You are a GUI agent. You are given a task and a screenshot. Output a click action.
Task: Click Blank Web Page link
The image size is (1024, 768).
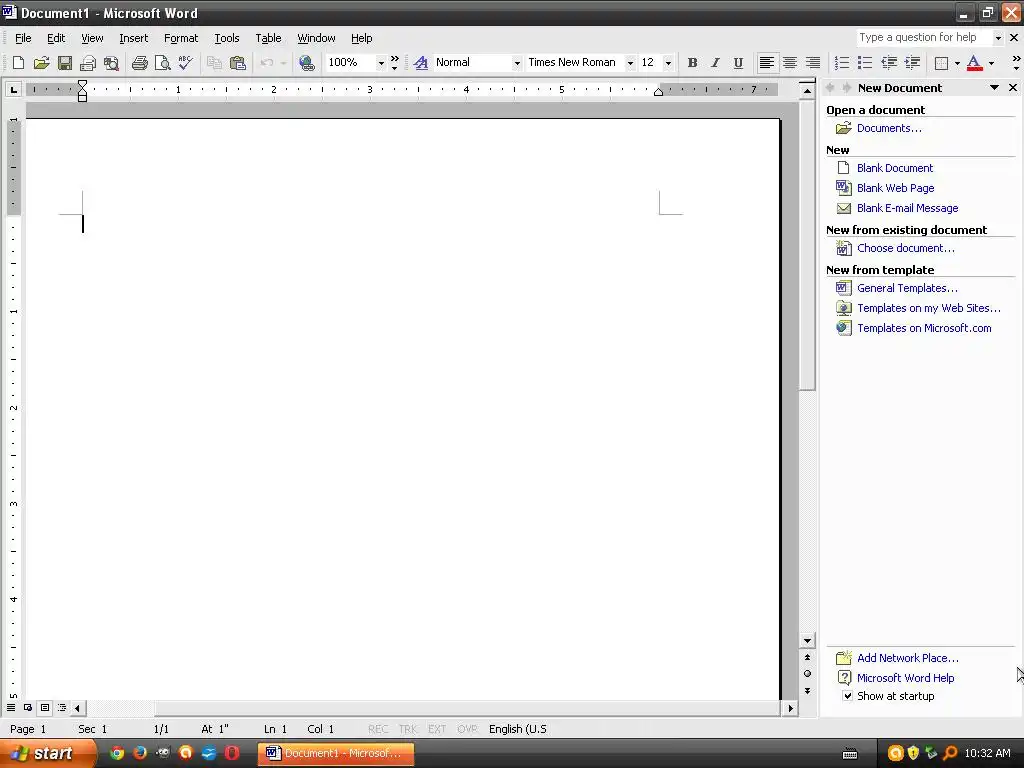pos(895,188)
